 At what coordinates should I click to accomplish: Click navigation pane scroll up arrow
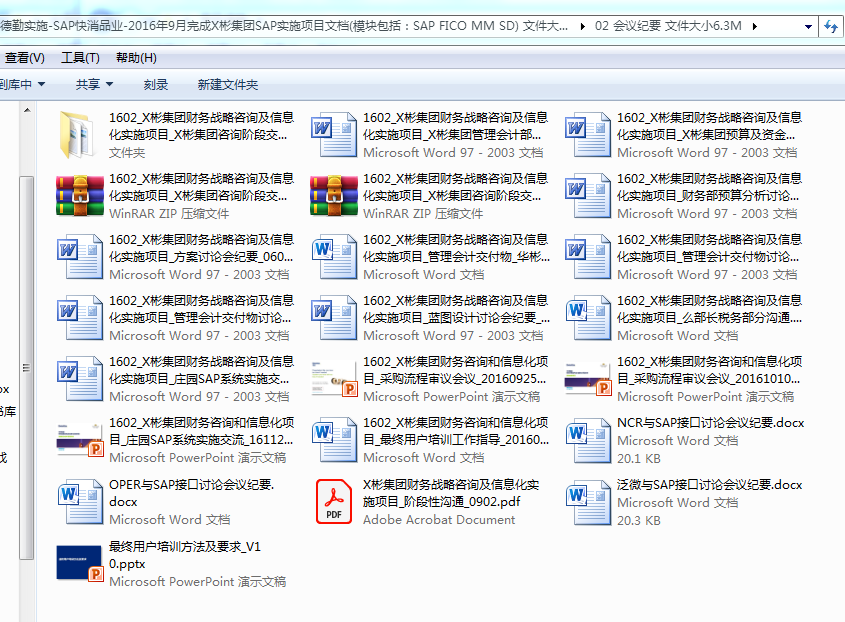[27, 110]
